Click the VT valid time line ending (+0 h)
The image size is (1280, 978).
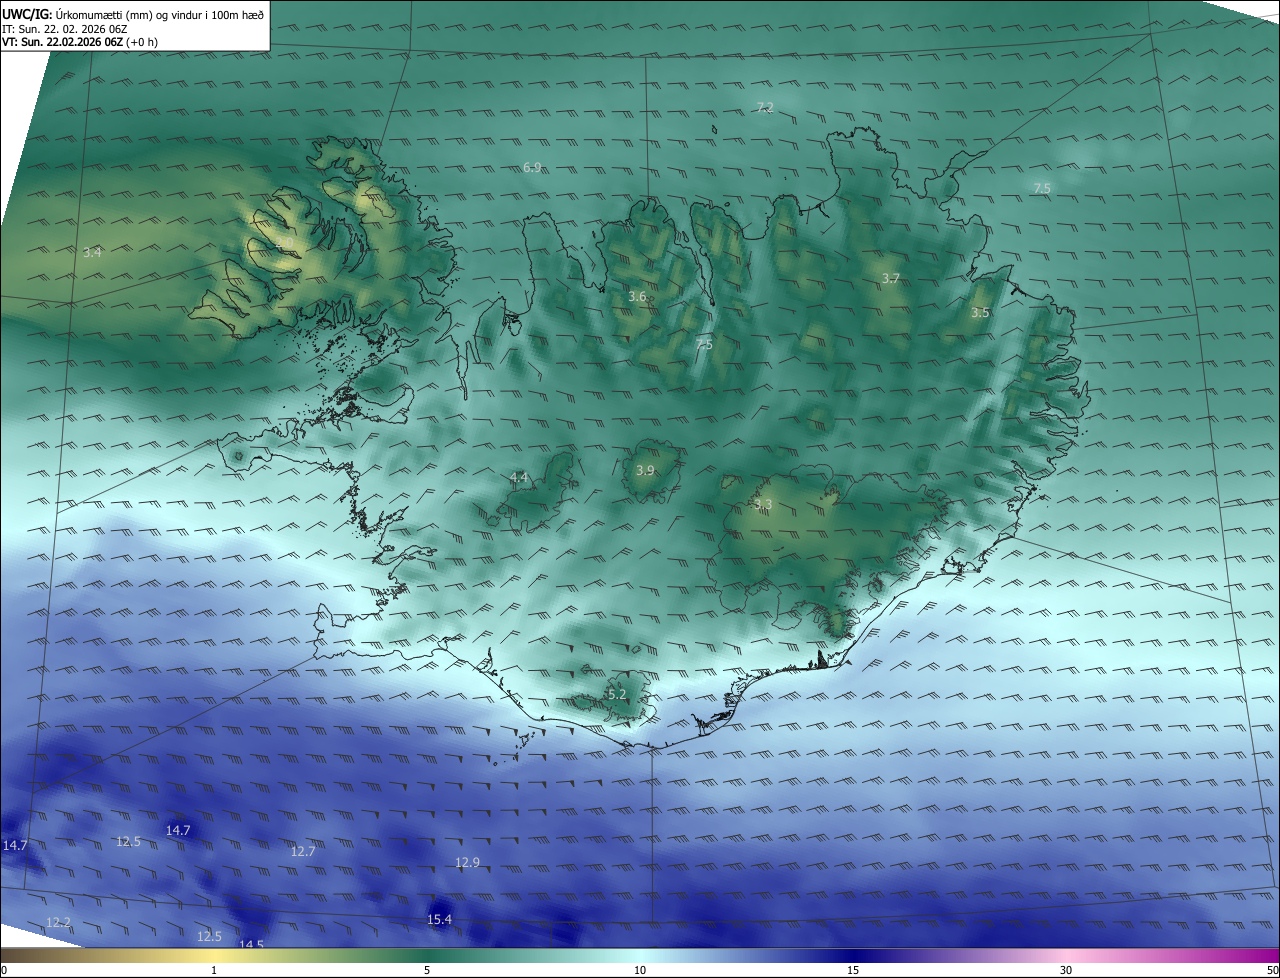point(80,42)
